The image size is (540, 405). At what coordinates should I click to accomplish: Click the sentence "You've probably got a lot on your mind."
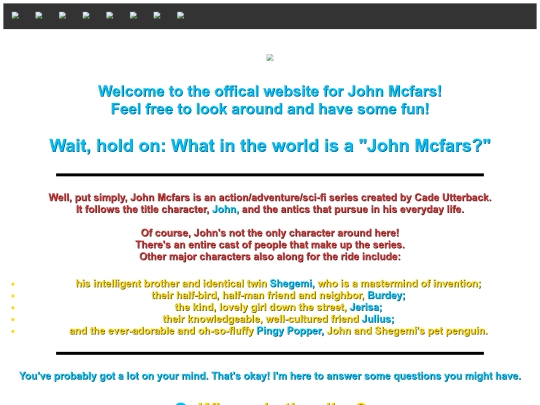point(114,376)
